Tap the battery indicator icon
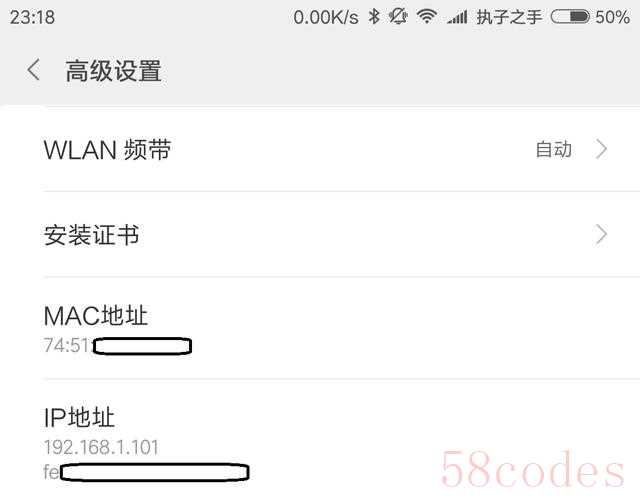This screenshot has width=640, height=500. [570, 17]
